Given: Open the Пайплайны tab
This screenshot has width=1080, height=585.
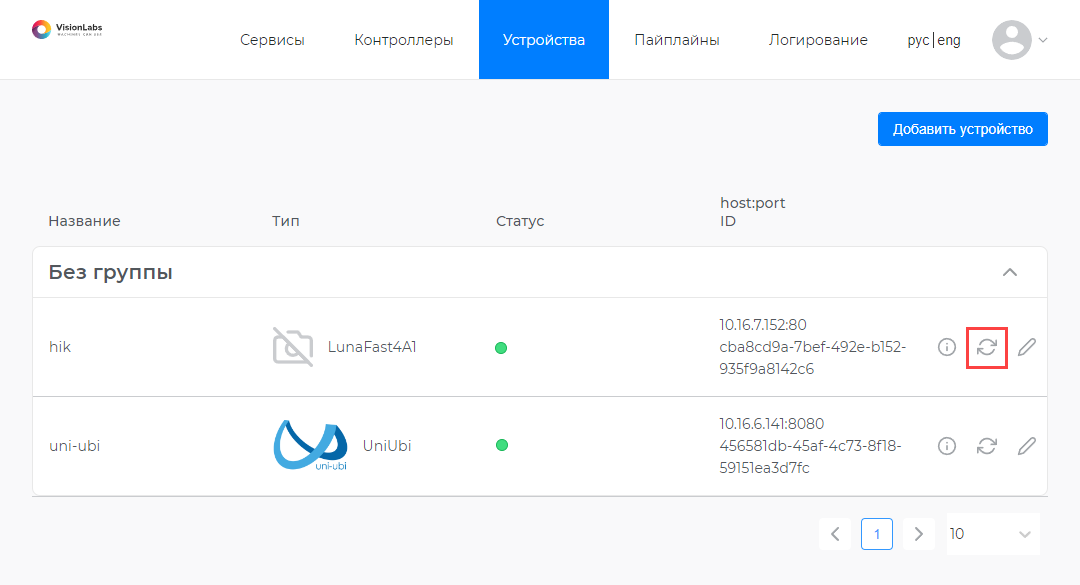Looking at the screenshot, I should click(x=677, y=40).
